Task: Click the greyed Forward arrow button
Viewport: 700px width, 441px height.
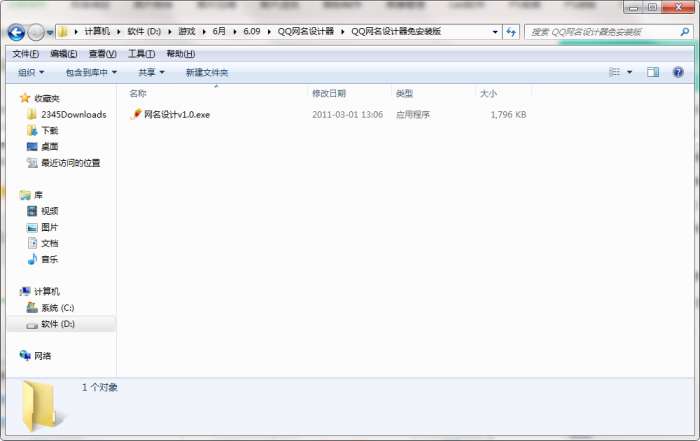Action: click(36, 32)
